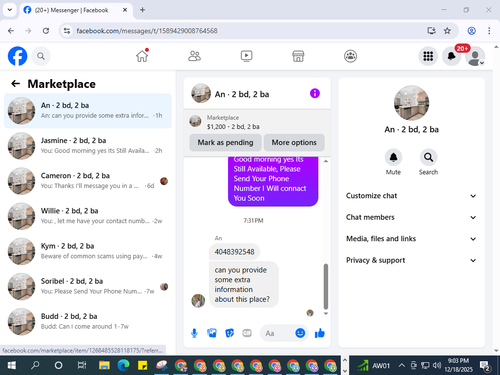Viewport: 500px width, 375px height.
Task: Open the Groups icon in top navigation
Action: (350, 56)
